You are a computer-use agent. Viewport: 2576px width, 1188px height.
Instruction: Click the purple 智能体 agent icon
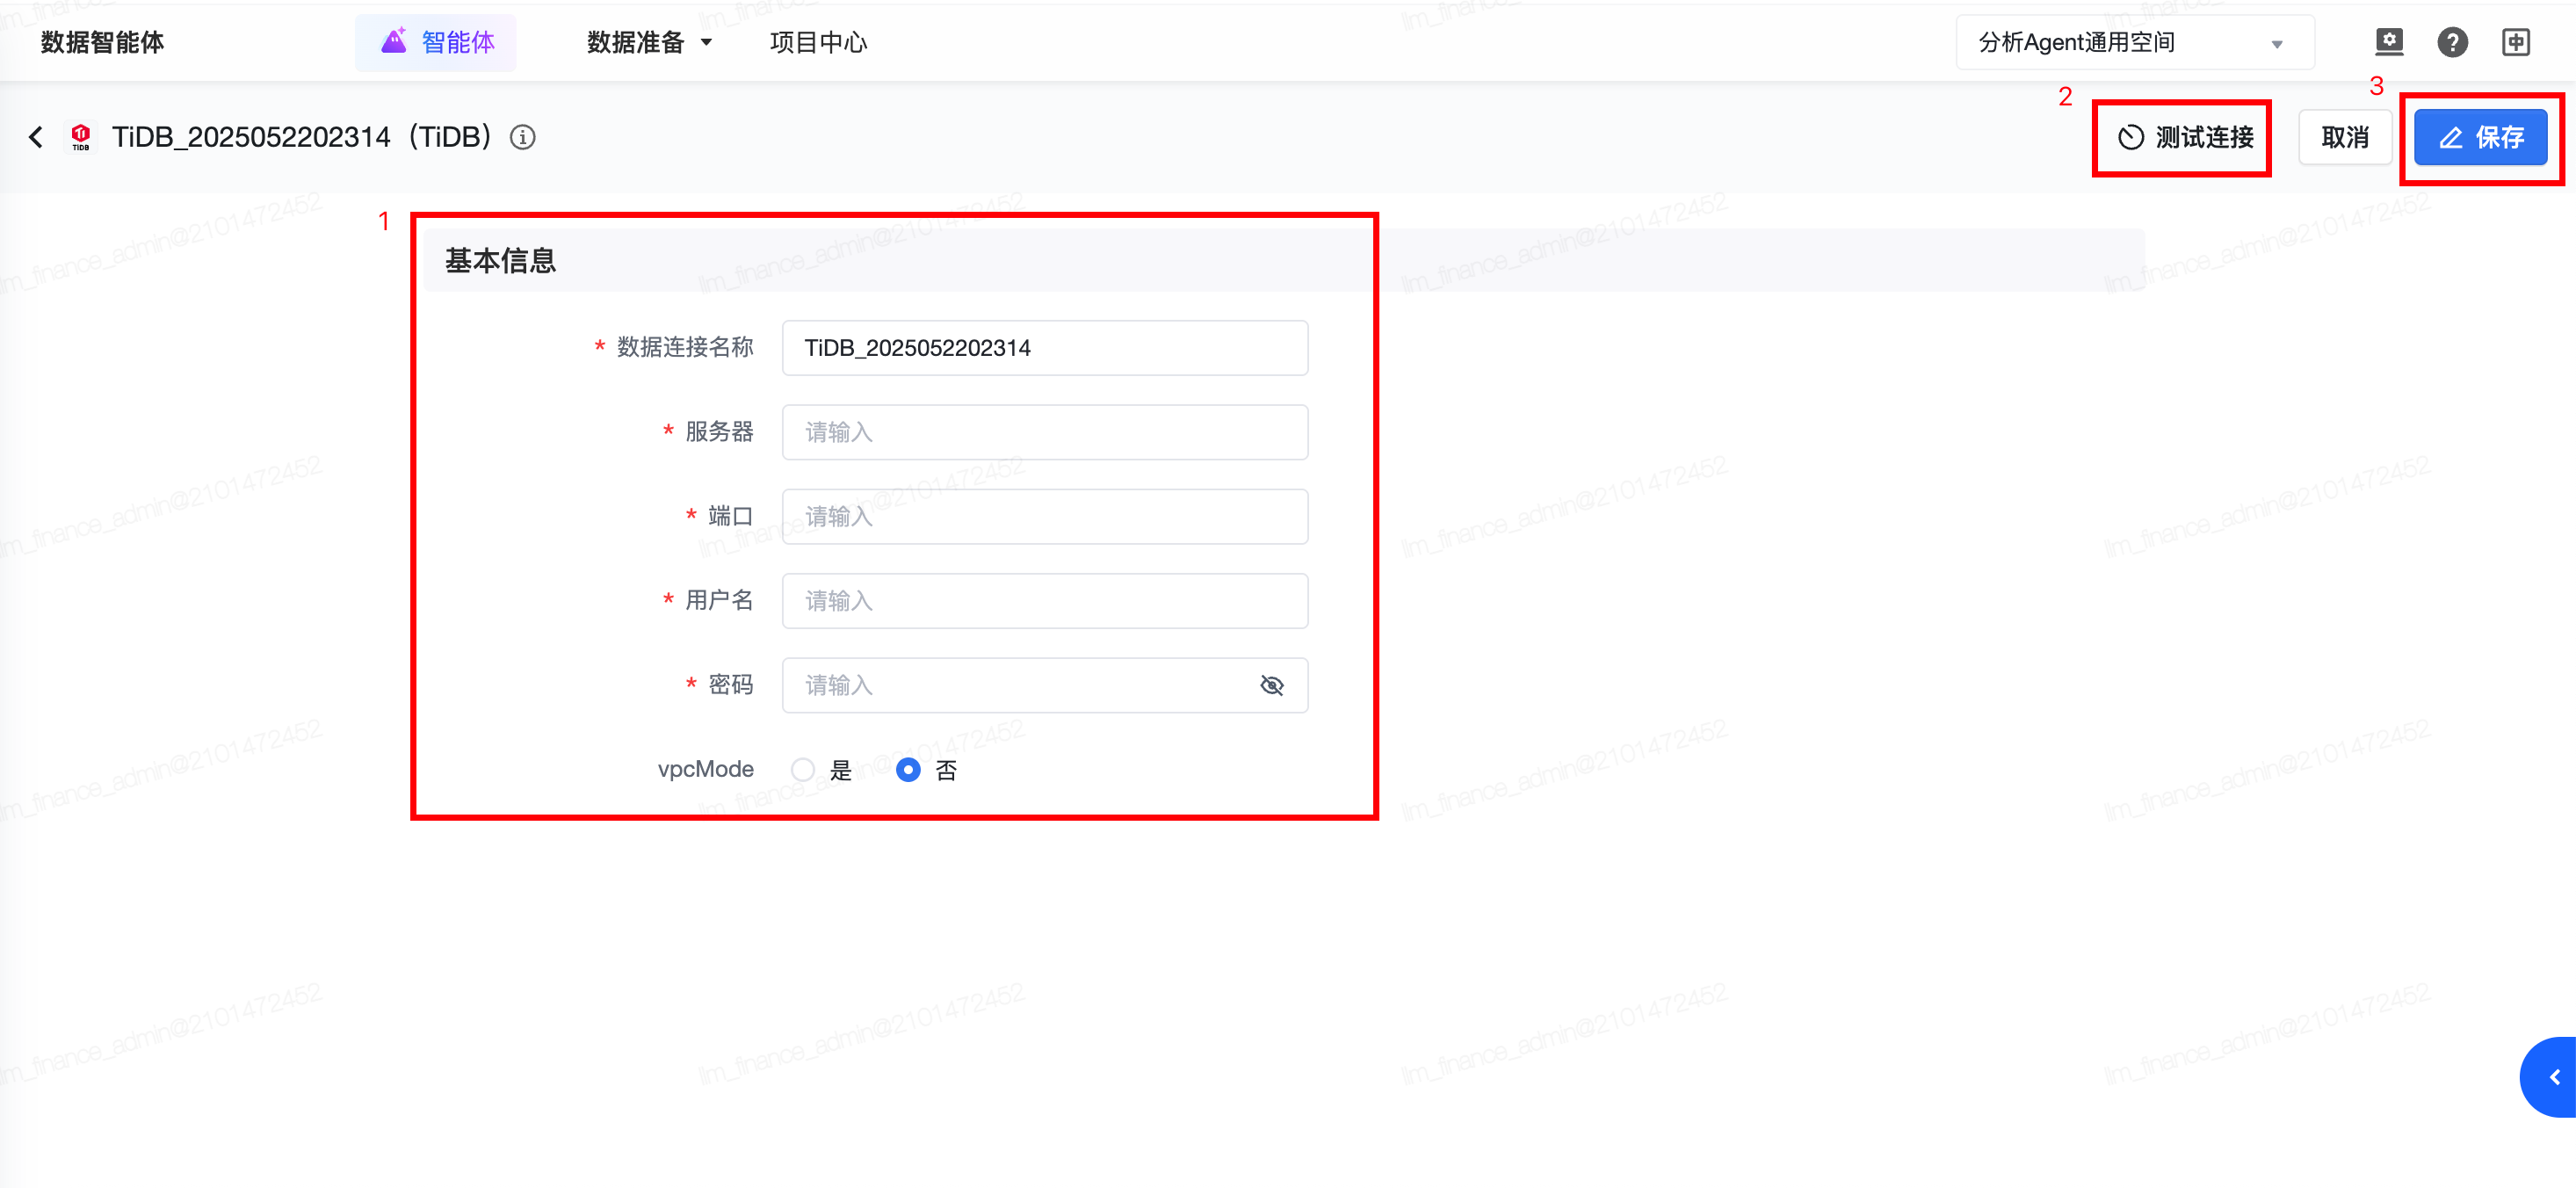394,41
